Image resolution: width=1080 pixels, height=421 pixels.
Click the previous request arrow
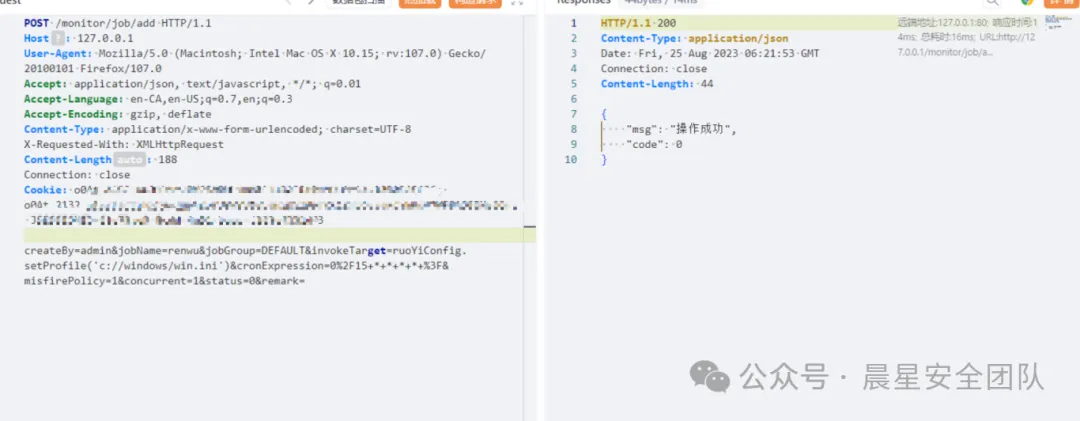point(288,3)
